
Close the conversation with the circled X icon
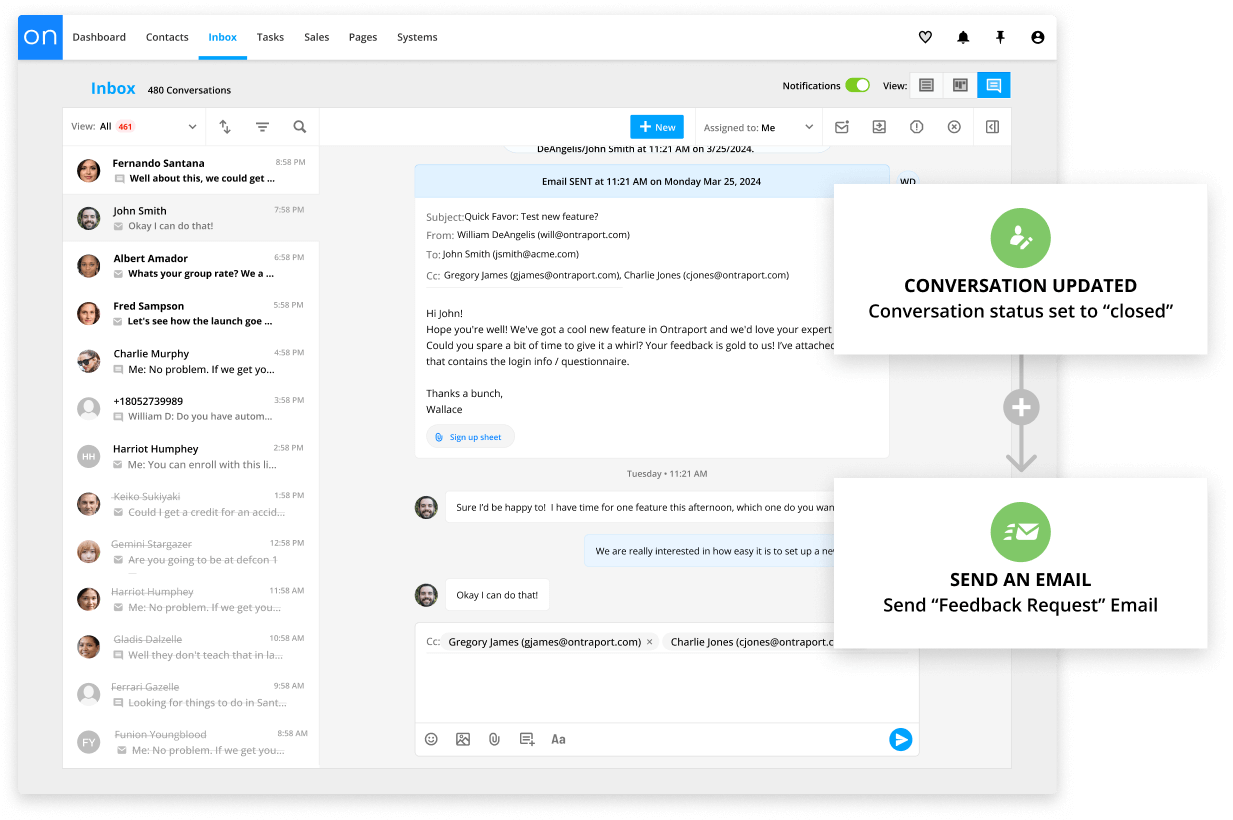954,126
